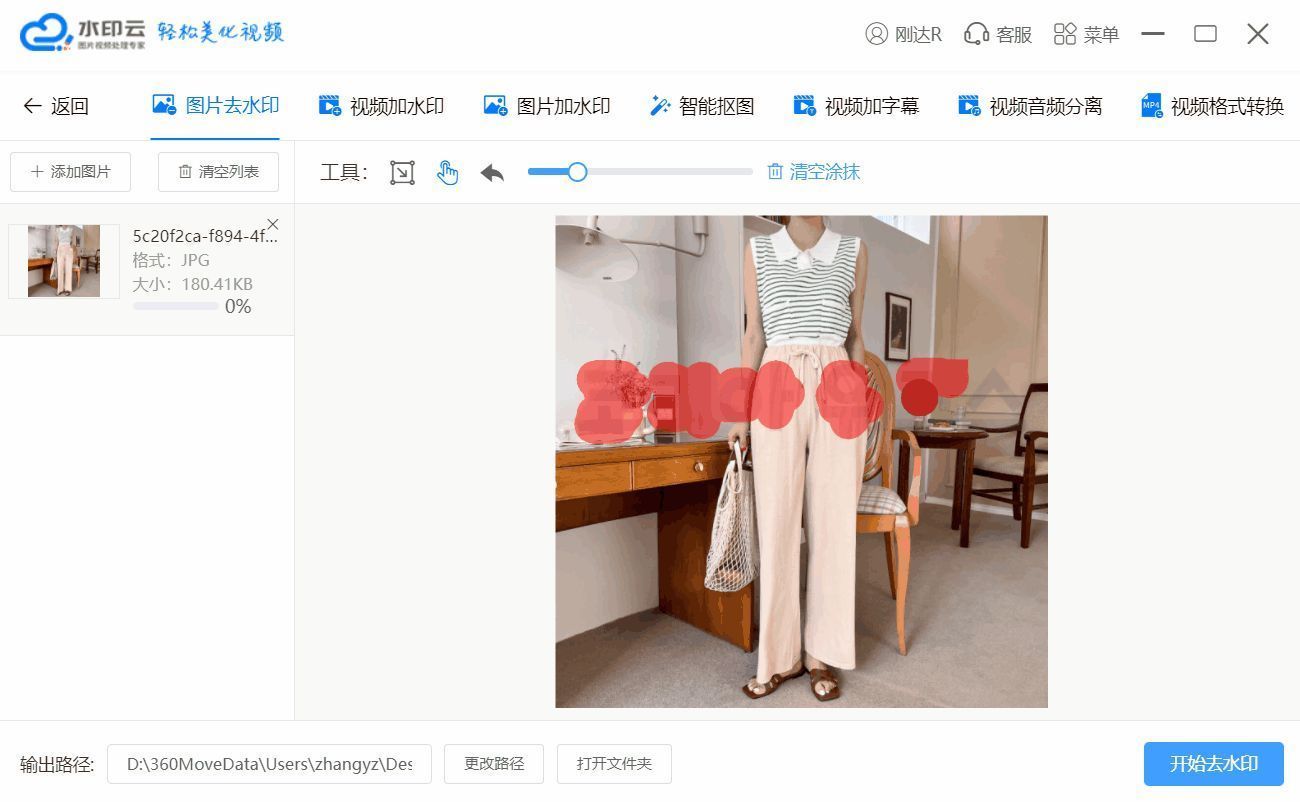Open the 视频音频分离 tab
Viewport: 1300px width, 802px height.
click(x=1030, y=106)
